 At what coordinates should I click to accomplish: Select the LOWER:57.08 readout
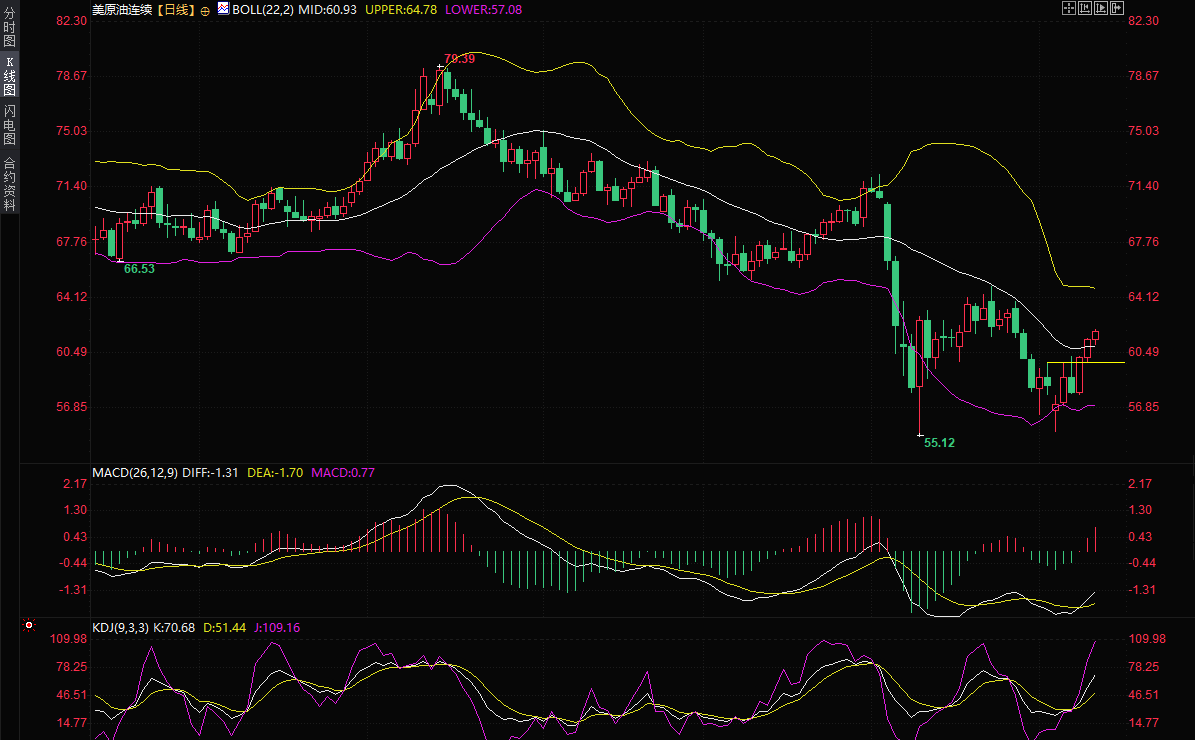(483, 10)
